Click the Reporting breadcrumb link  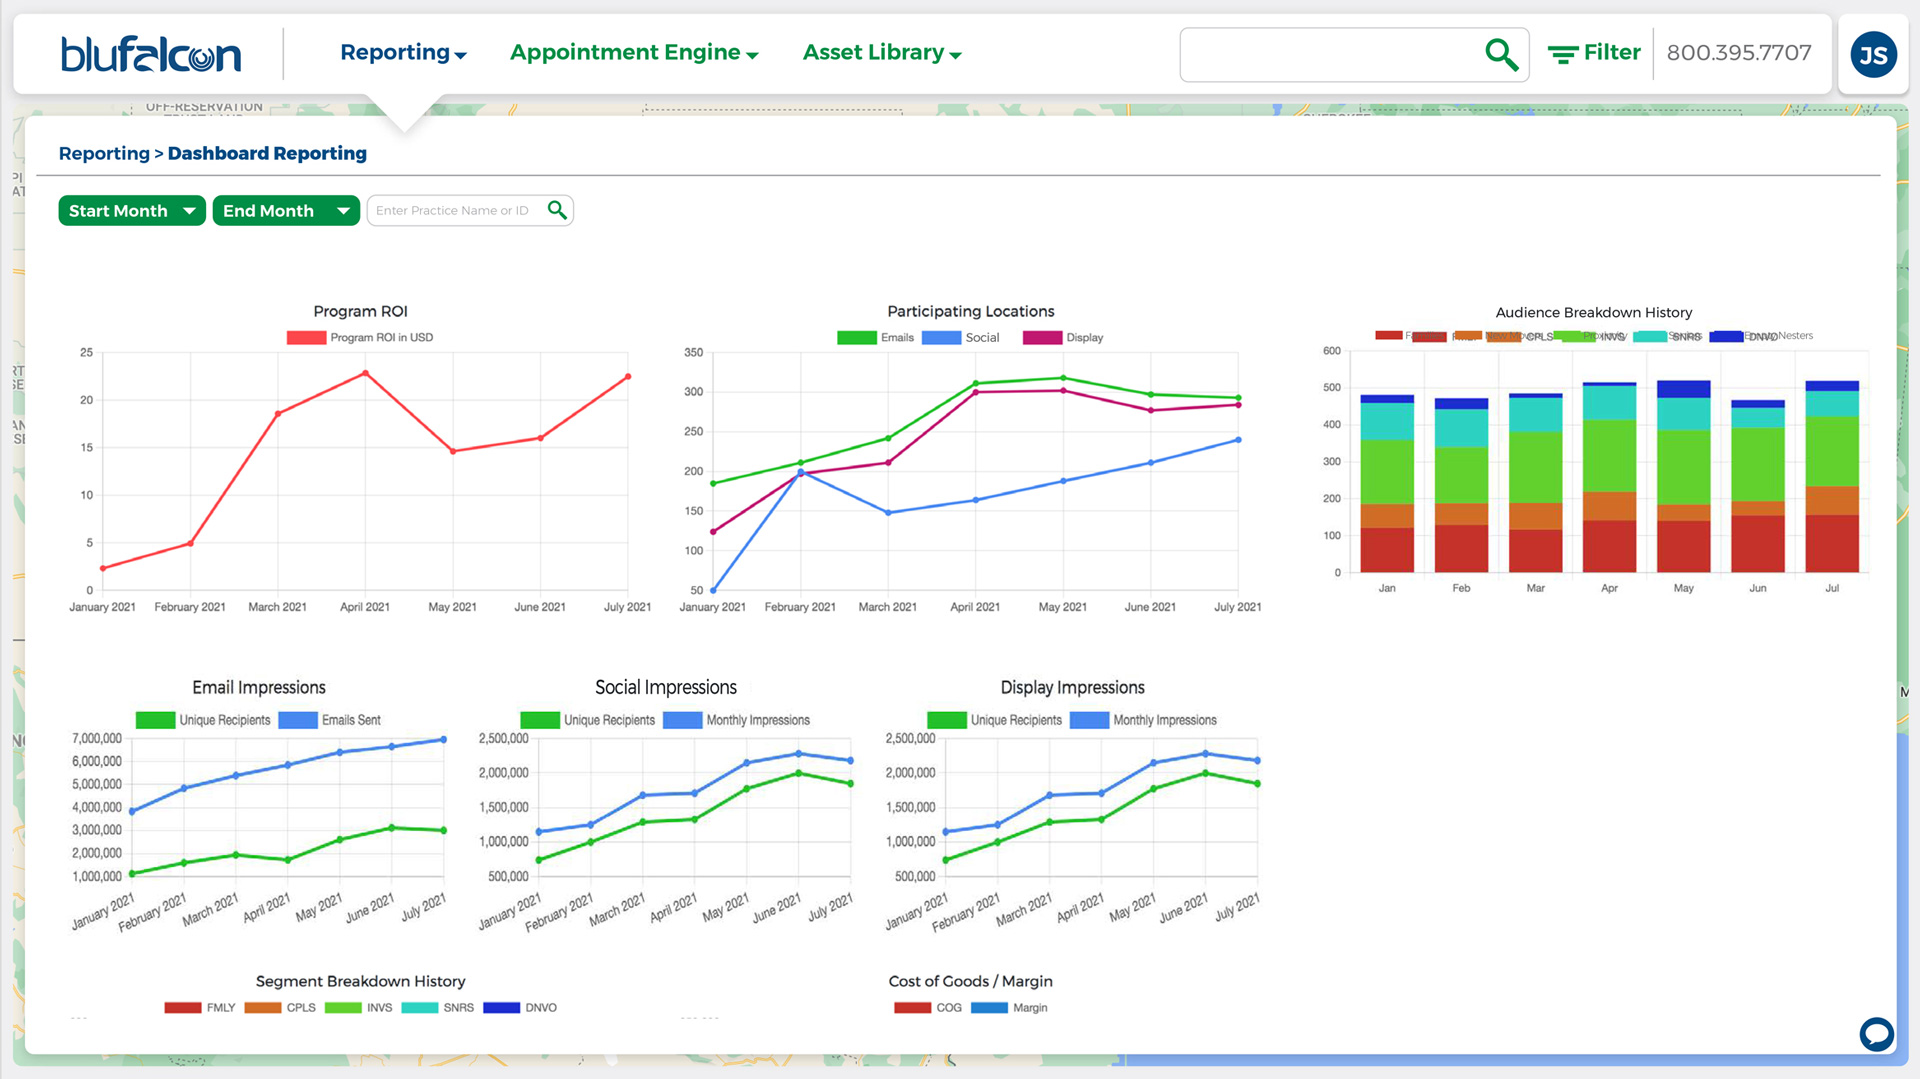(104, 153)
